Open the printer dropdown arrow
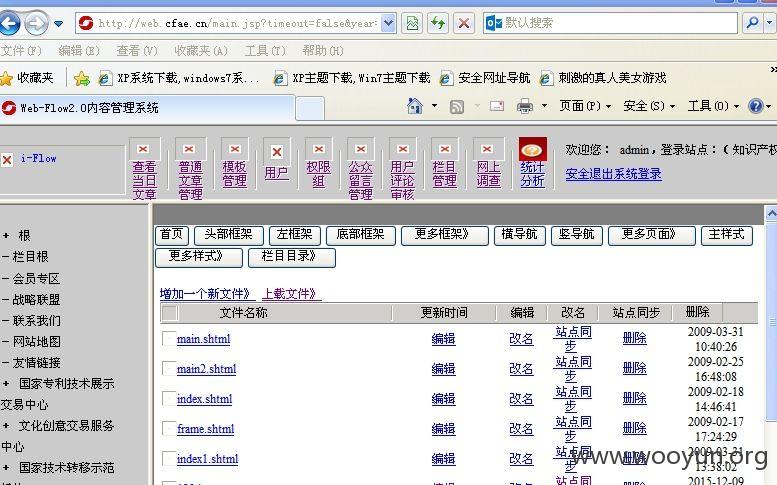This screenshot has width=777, height=485. 544,106
